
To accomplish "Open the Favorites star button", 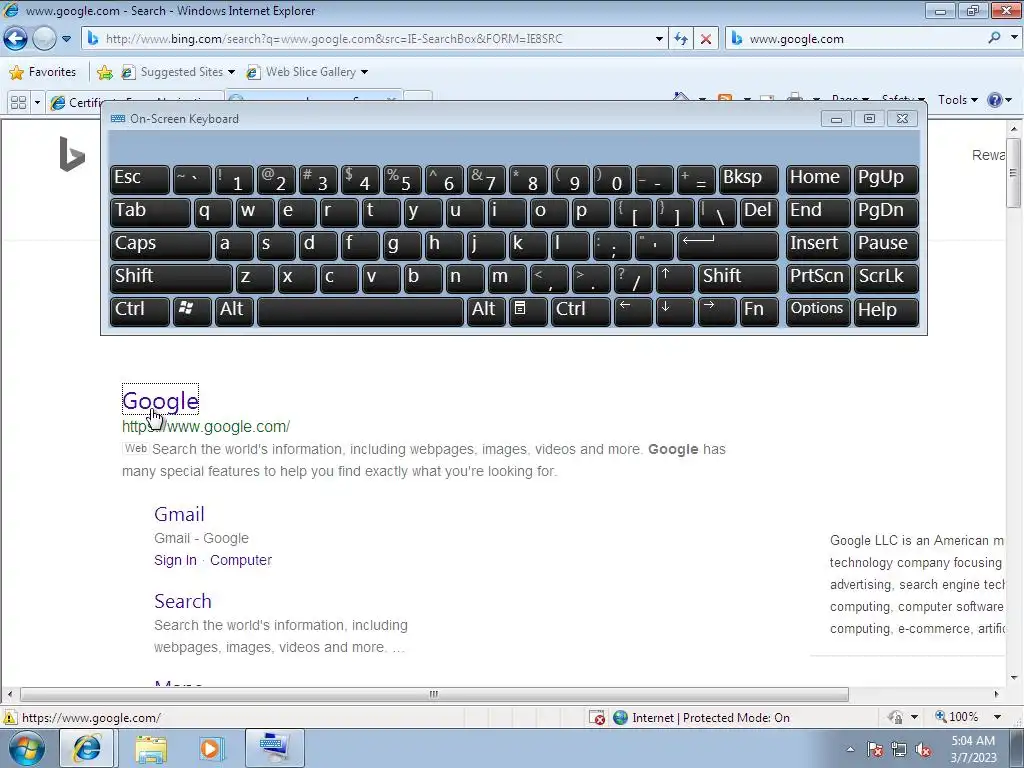I will tap(43, 72).
